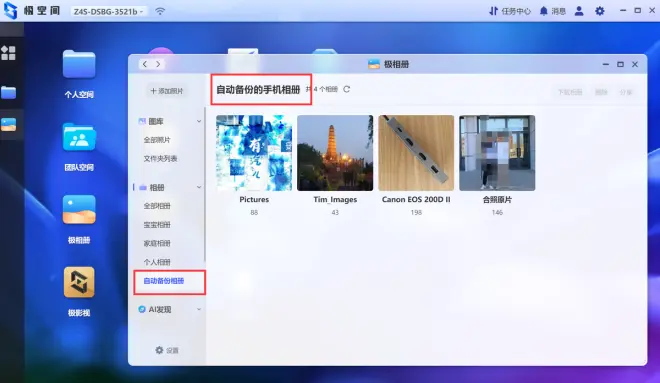Open the Tim_Images album thumbnail
The height and width of the screenshot is (383, 660).
coord(335,153)
